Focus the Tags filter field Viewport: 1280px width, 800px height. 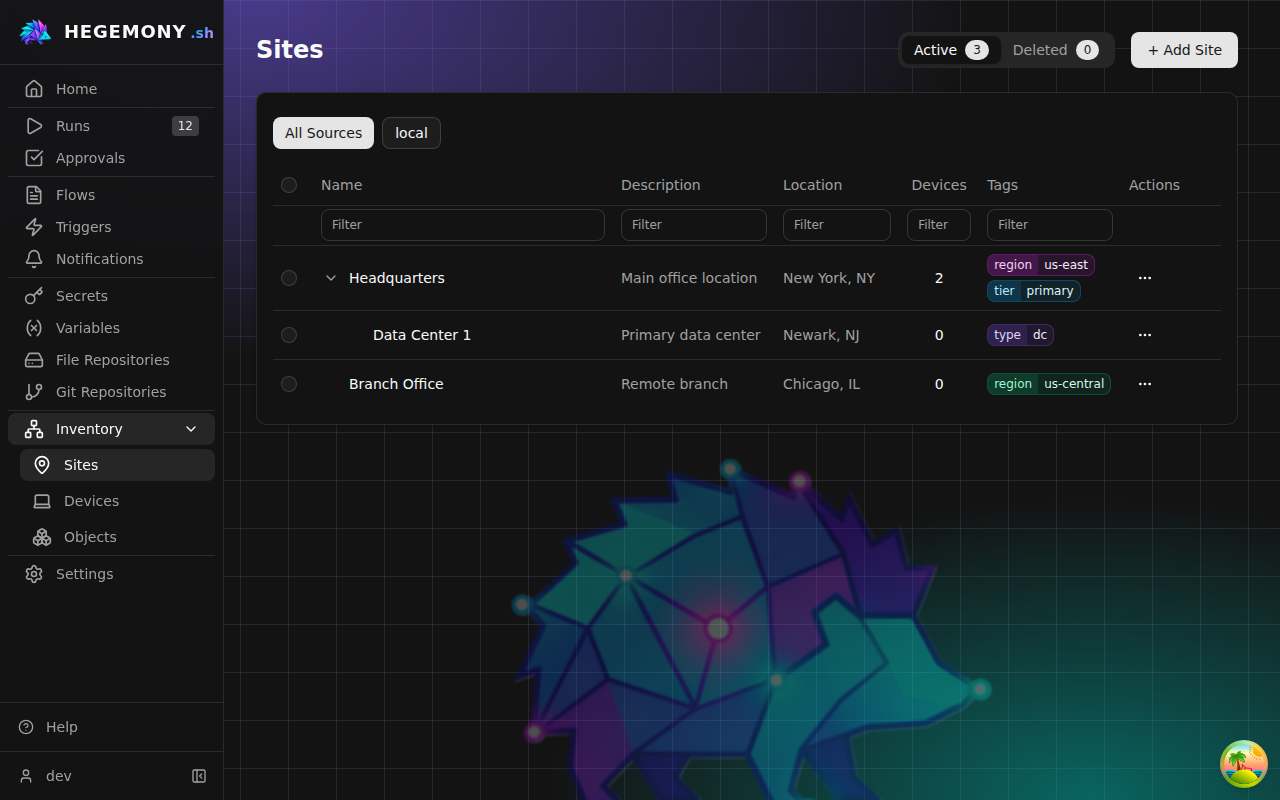(1050, 225)
